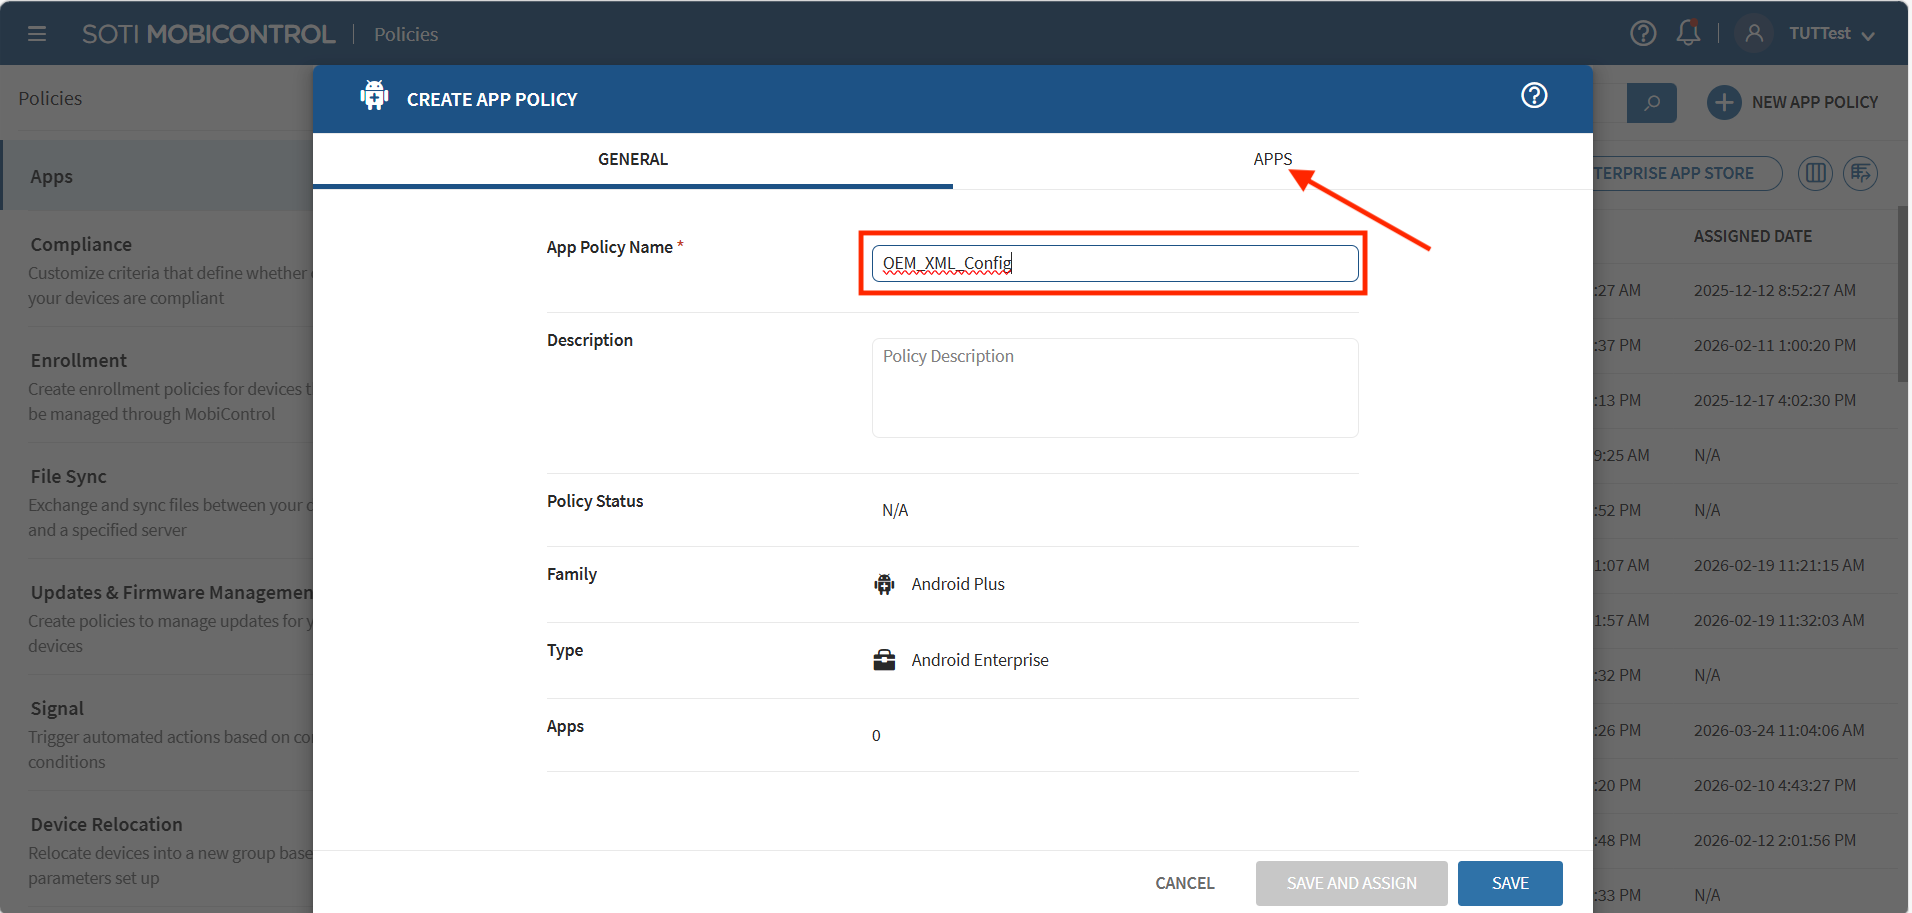Click the user profile avatar icon
This screenshot has height=913, width=1912.
[1754, 34]
